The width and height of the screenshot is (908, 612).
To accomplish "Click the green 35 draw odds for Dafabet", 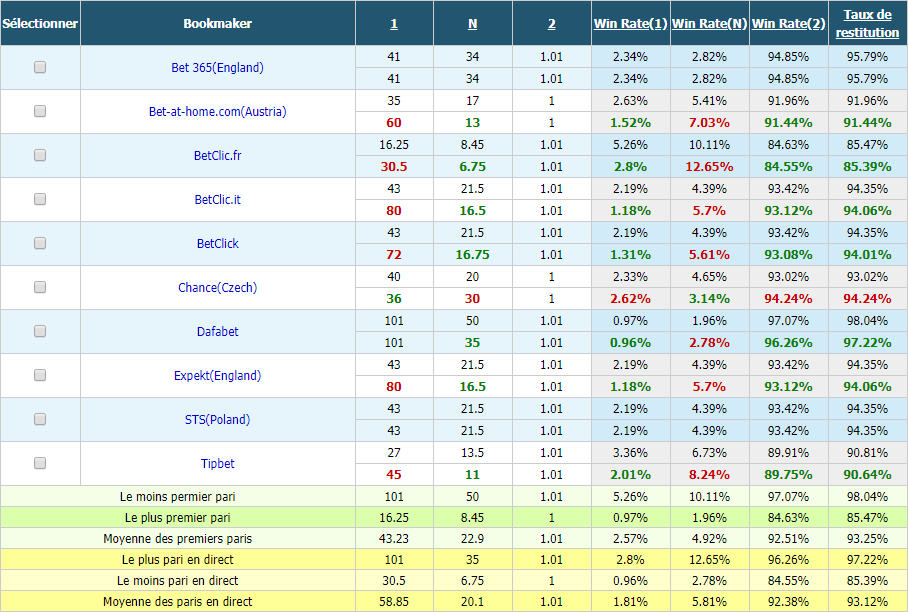I will 473,343.
